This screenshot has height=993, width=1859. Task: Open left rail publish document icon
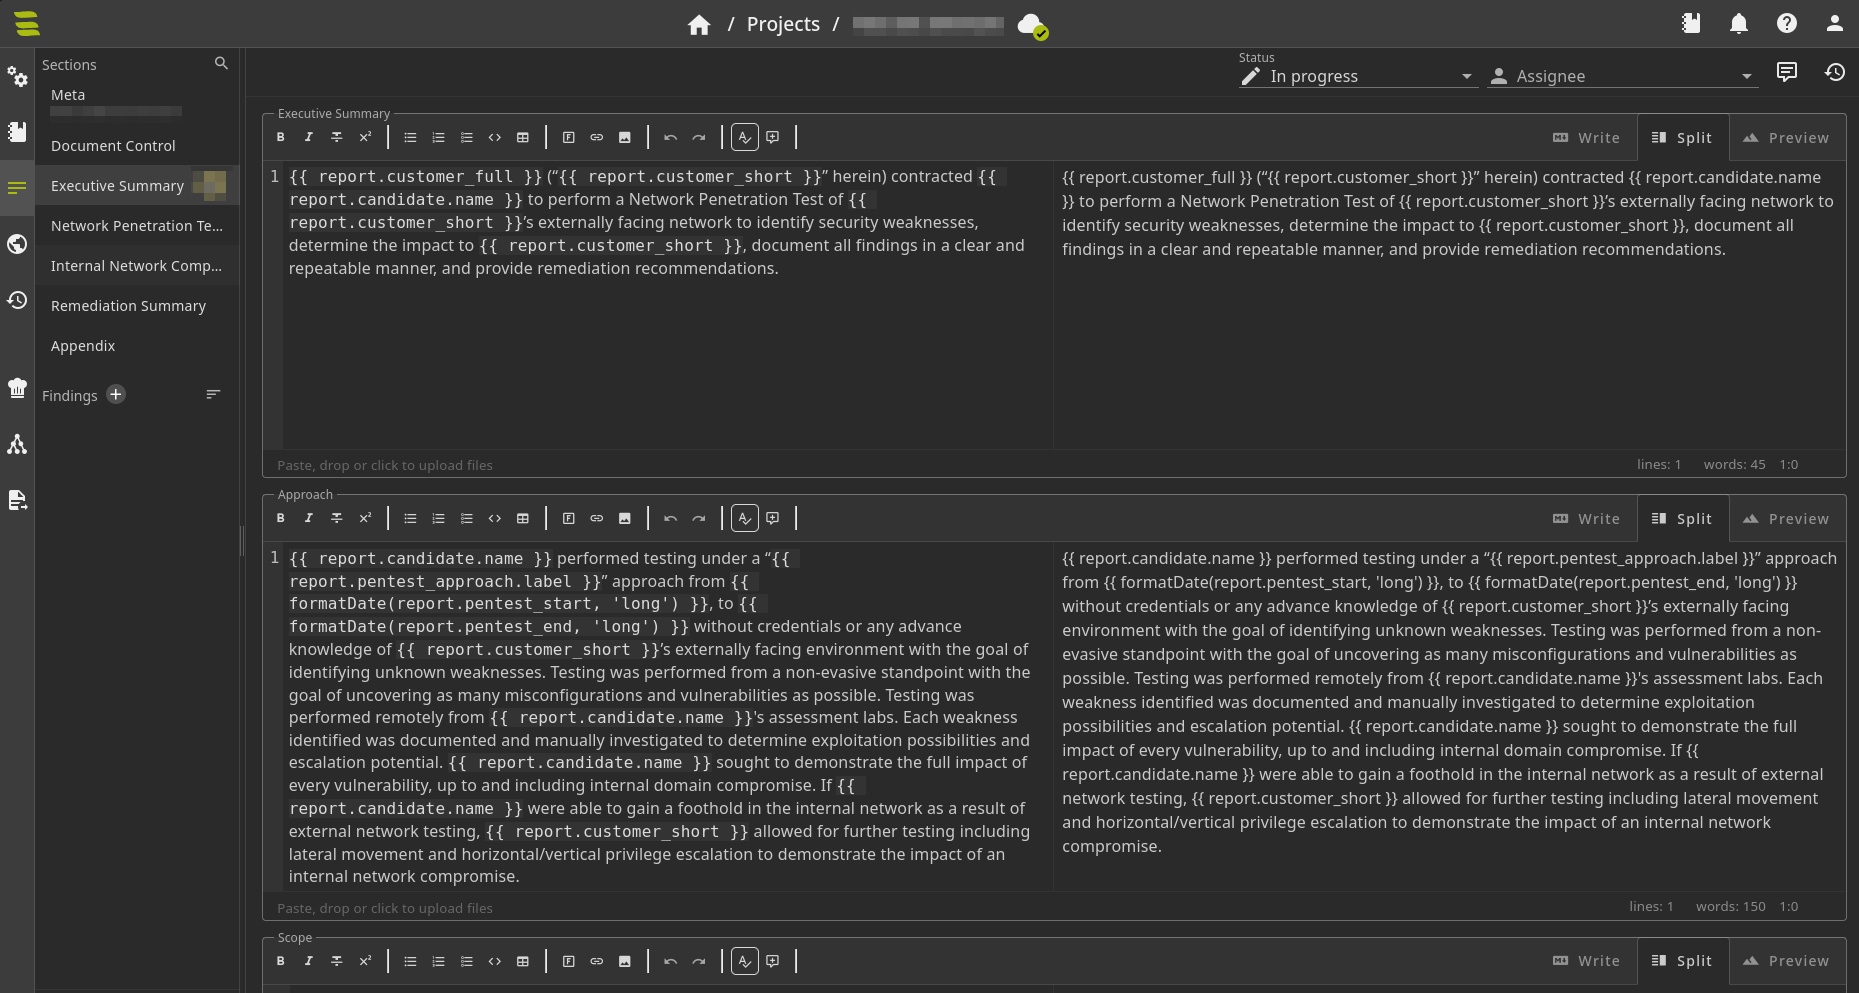[17, 500]
